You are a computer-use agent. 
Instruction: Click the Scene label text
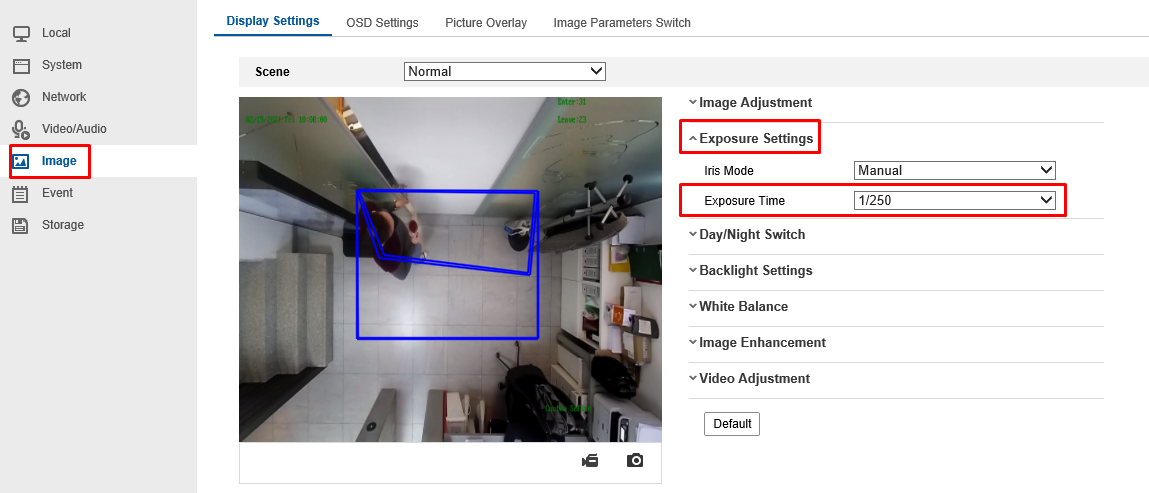click(x=272, y=72)
